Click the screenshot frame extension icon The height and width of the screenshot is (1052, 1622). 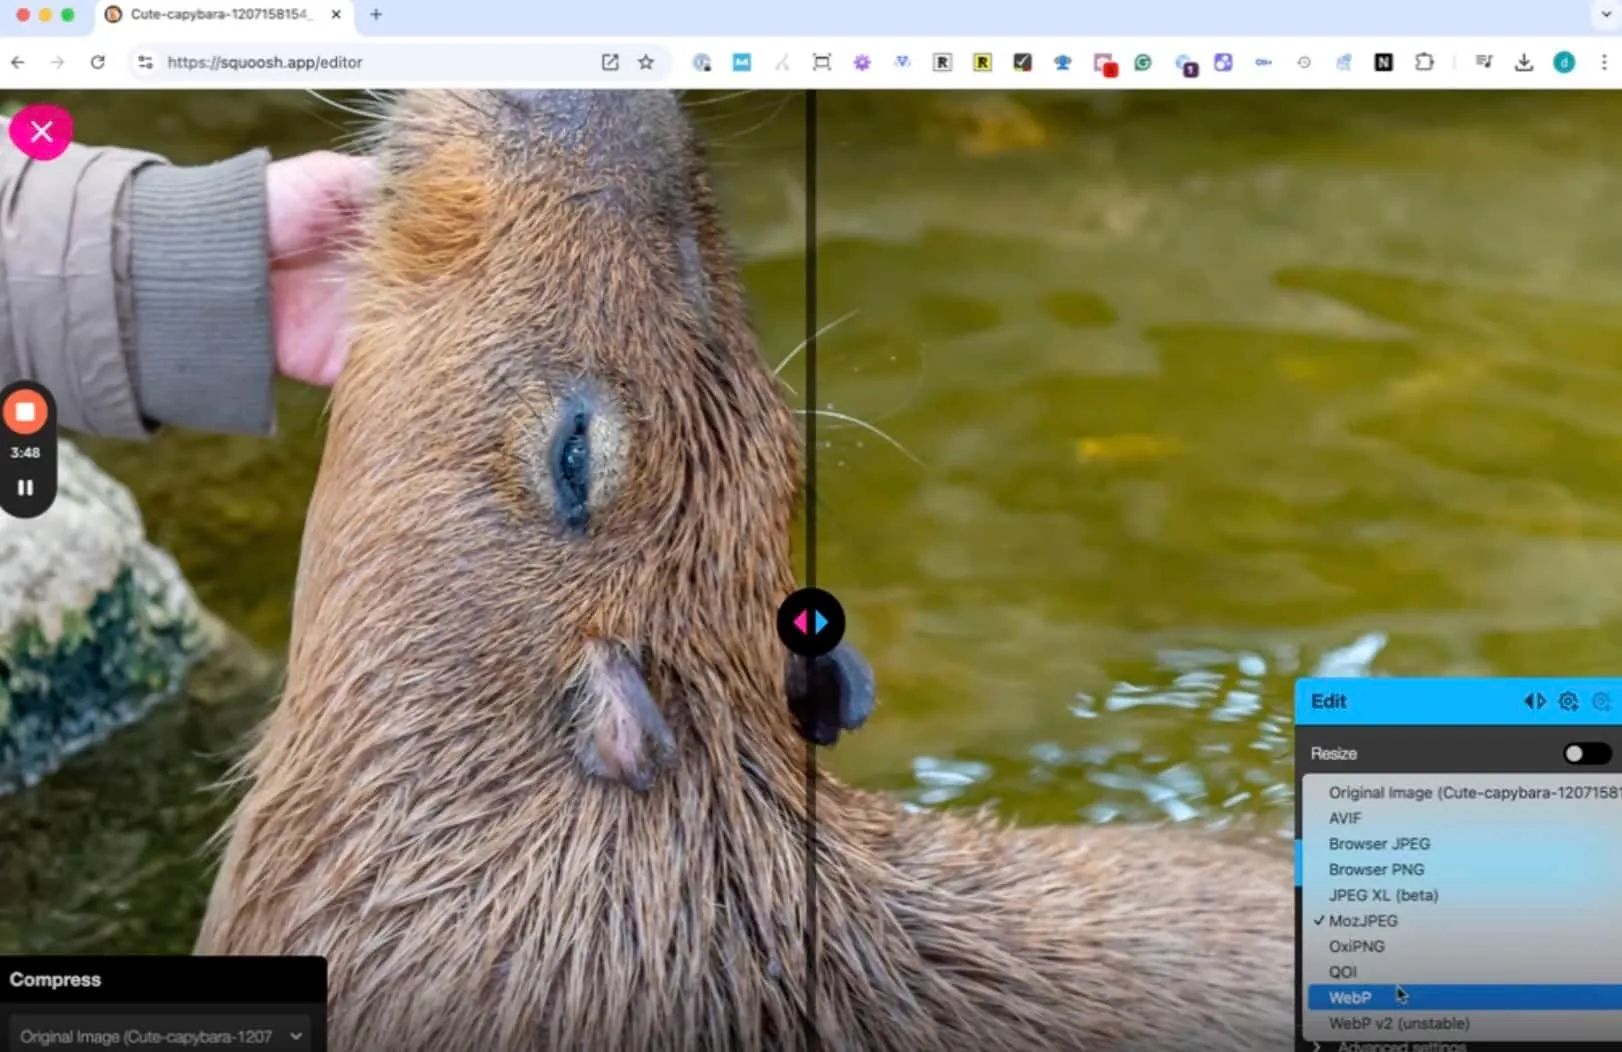pyautogui.click(x=822, y=62)
